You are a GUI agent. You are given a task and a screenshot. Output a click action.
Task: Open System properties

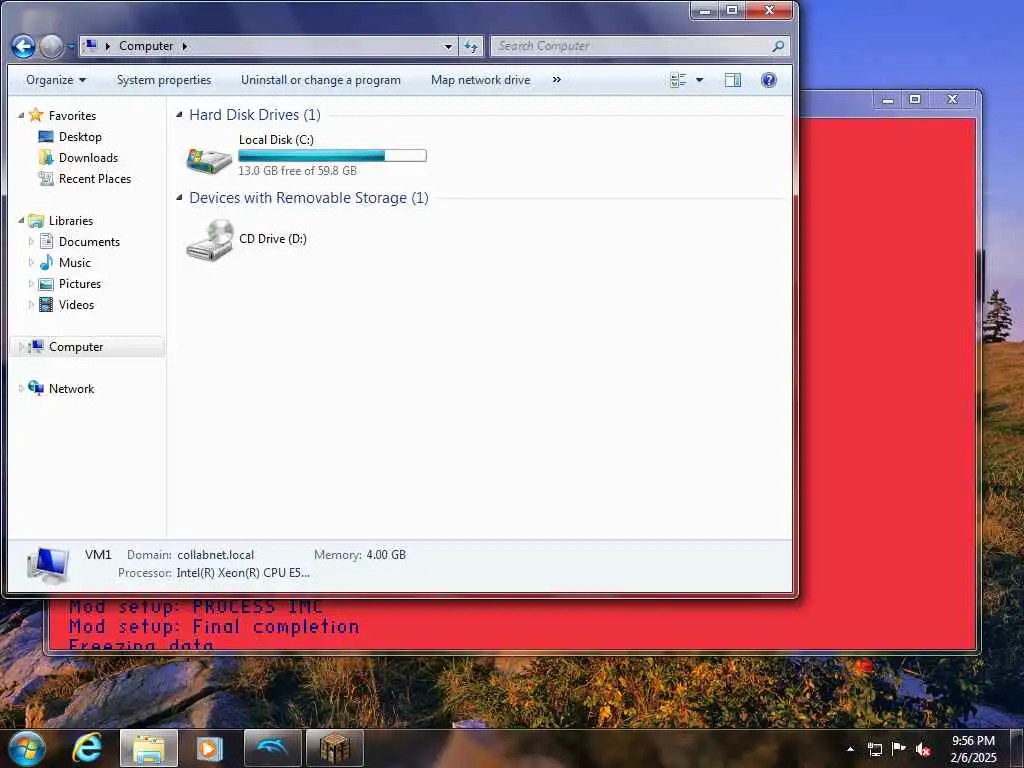[x=164, y=80]
